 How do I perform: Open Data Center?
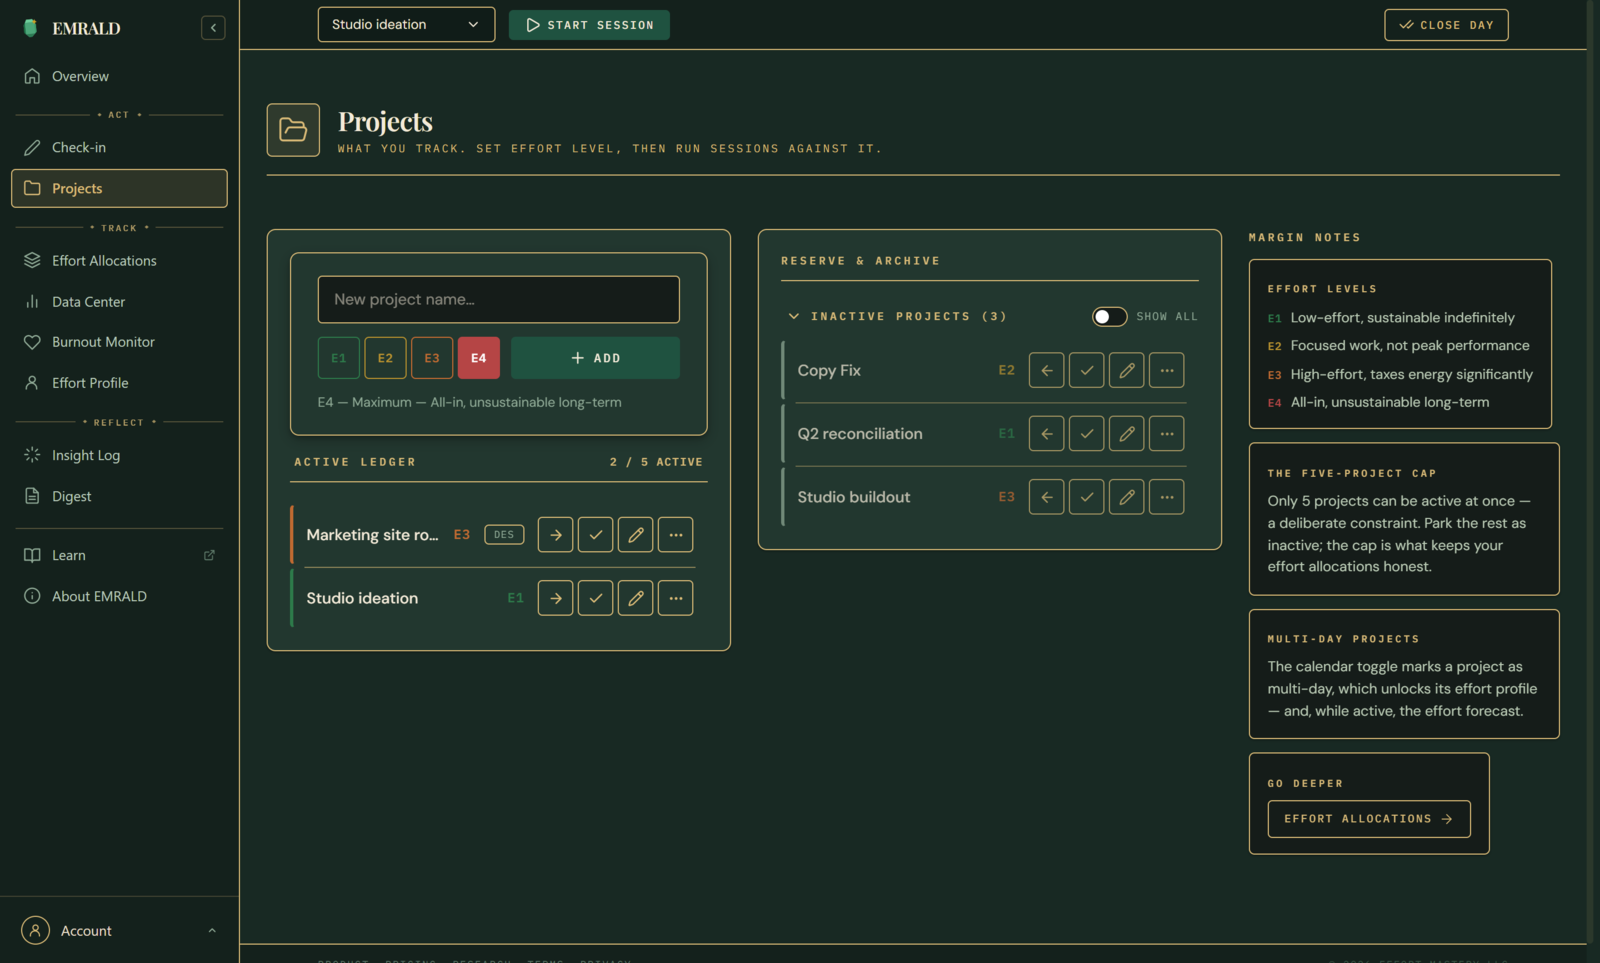pos(119,301)
